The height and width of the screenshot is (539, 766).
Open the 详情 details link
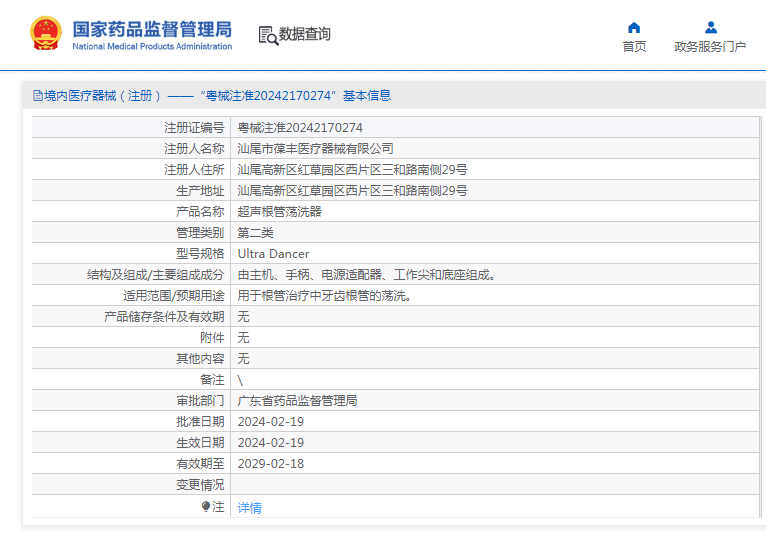click(x=249, y=508)
